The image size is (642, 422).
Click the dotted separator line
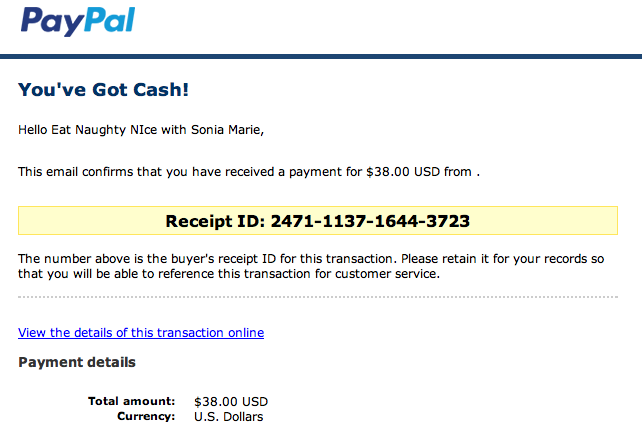(x=318, y=297)
